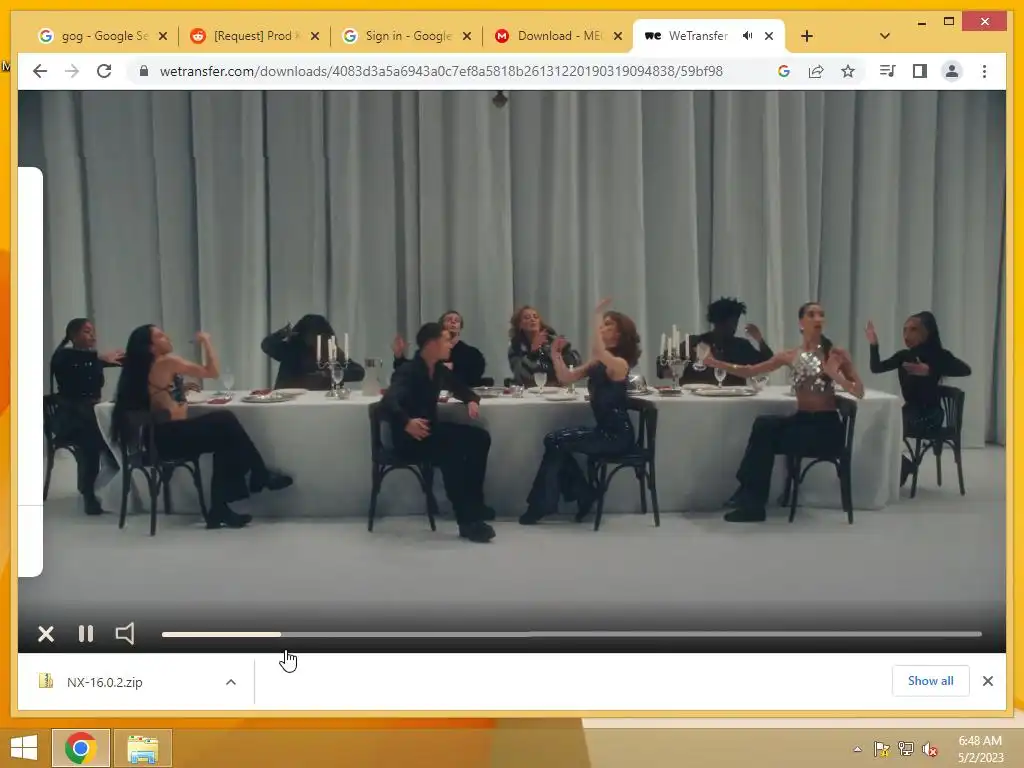Toggle video sound with speaker icon
Image resolution: width=1024 pixels, height=768 pixels.
tap(125, 633)
